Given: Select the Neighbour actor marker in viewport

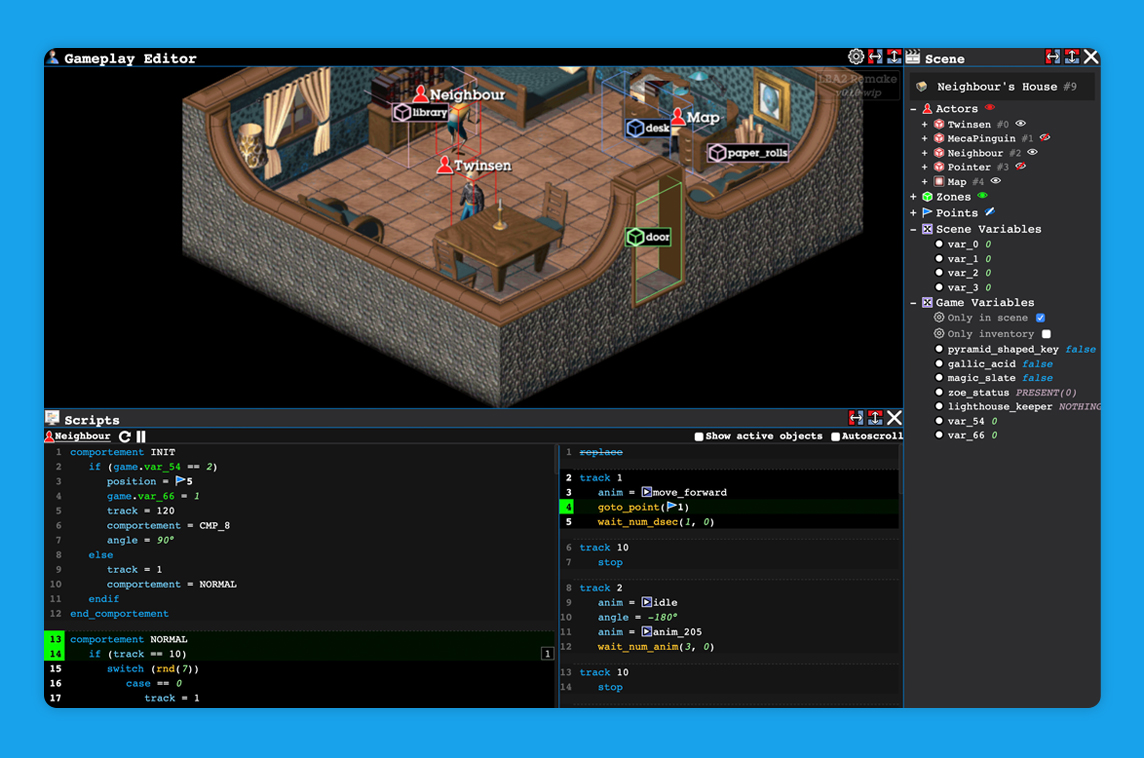Looking at the screenshot, I should pos(458,94).
